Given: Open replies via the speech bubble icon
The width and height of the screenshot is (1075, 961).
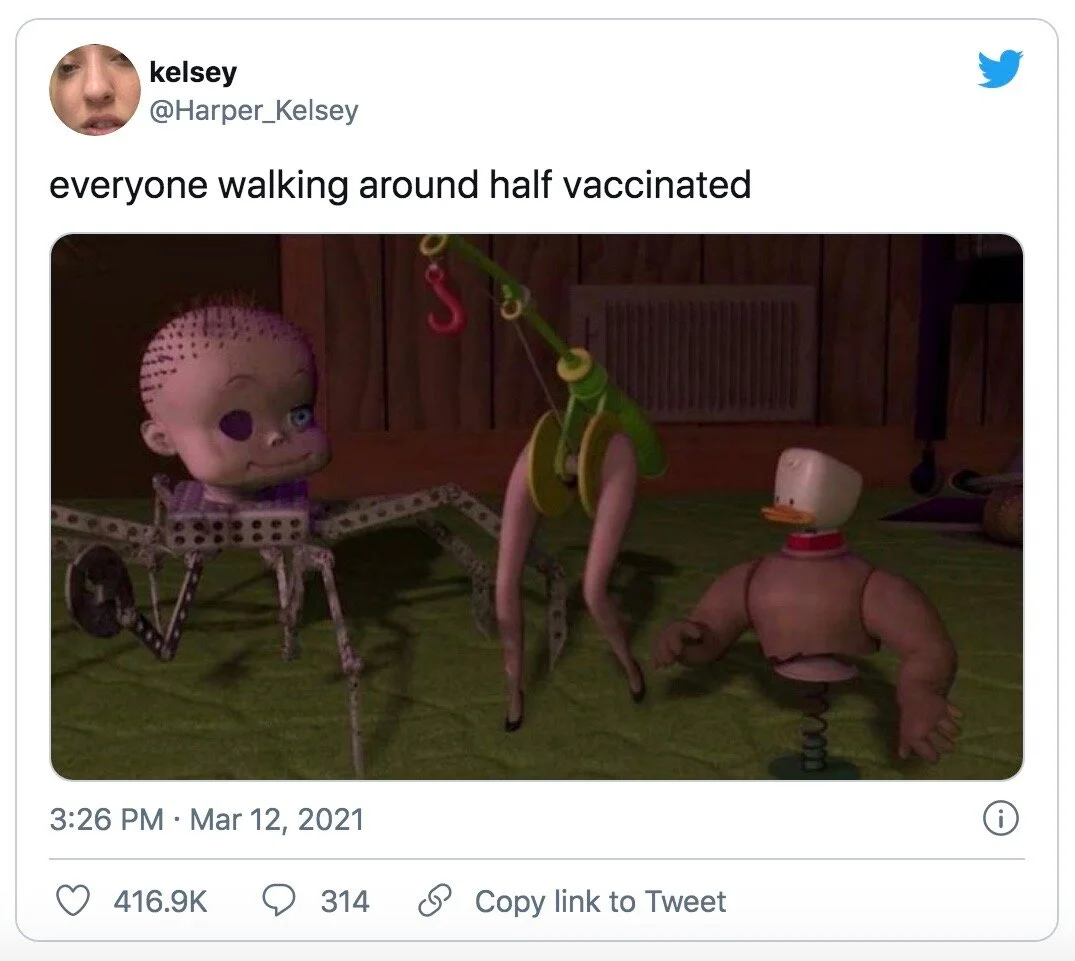Looking at the screenshot, I should (x=280, y=901).
